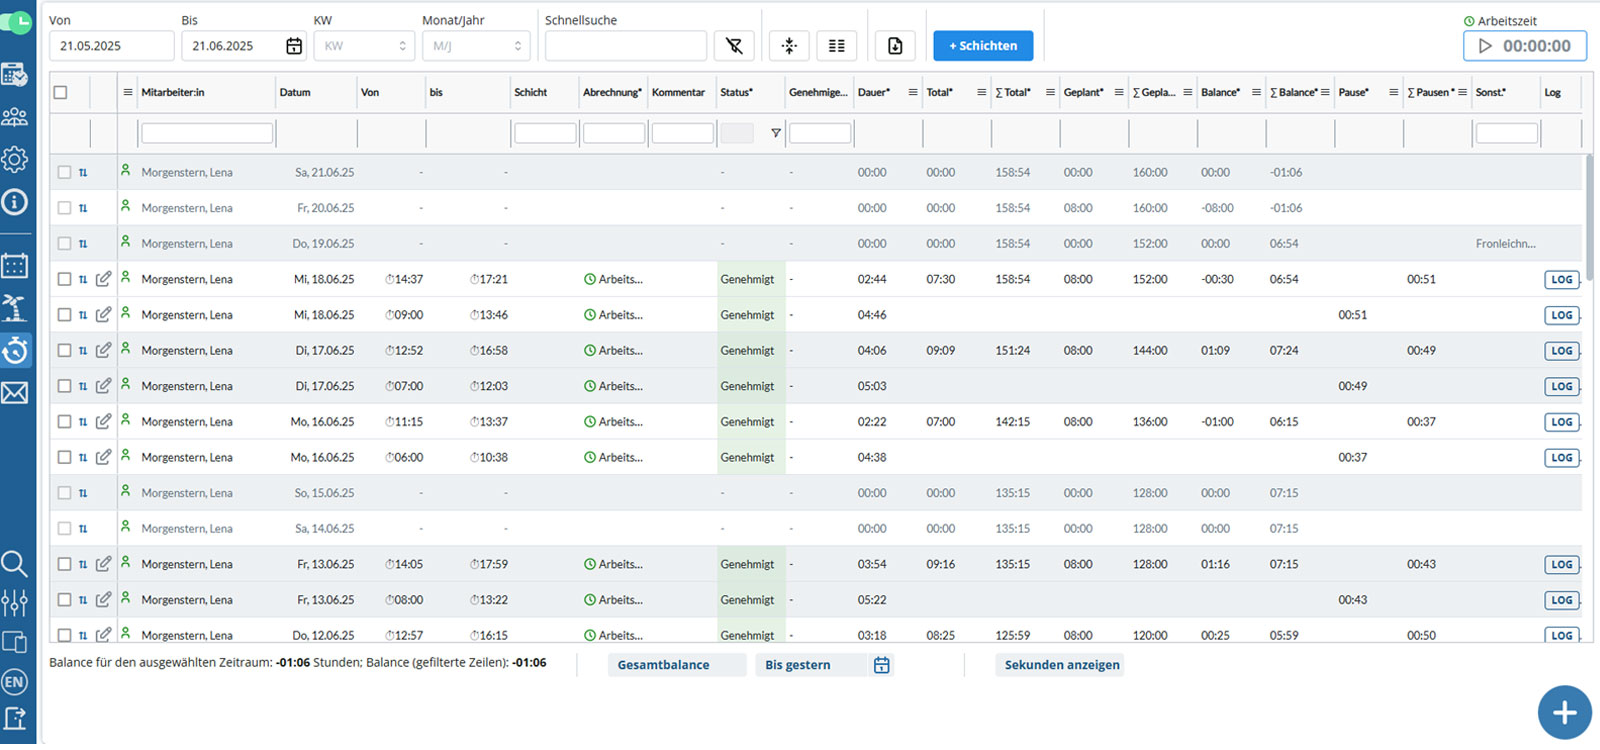Check the box for the Mi 18.06.25 14:37 row
The width and height of the screenshot is (1600, 750).
point(64,279)
